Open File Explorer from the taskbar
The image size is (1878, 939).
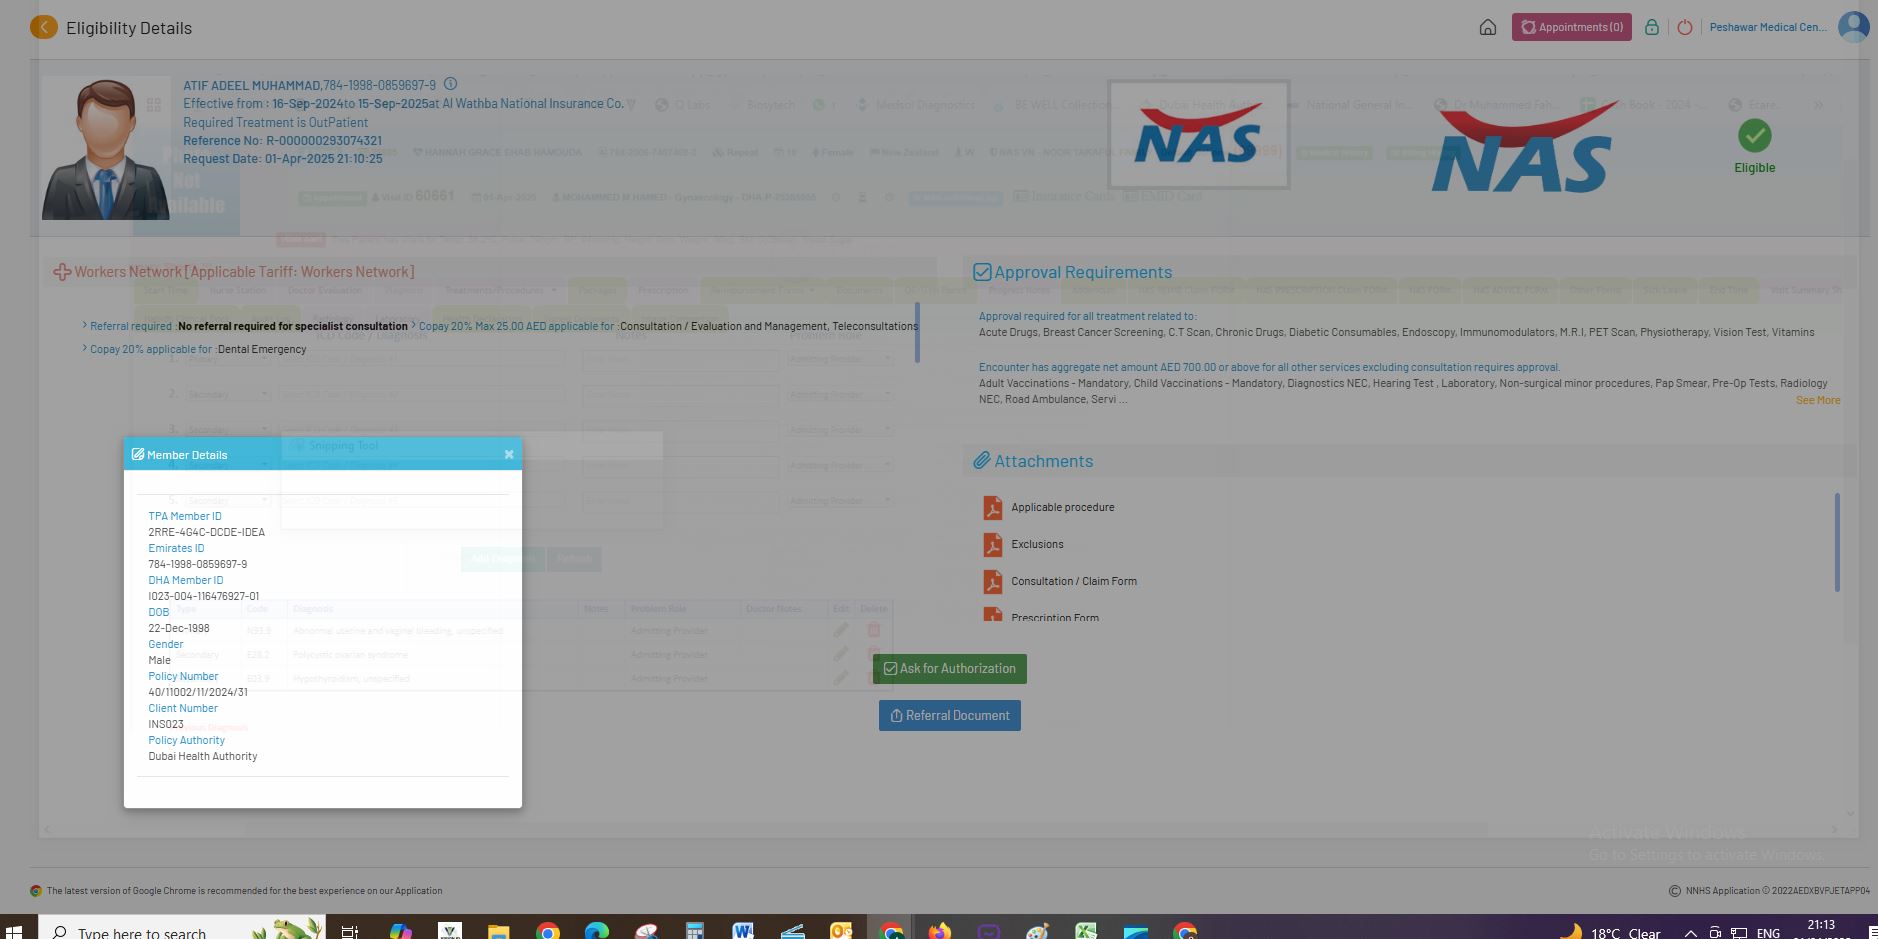(x=498, y=932)
